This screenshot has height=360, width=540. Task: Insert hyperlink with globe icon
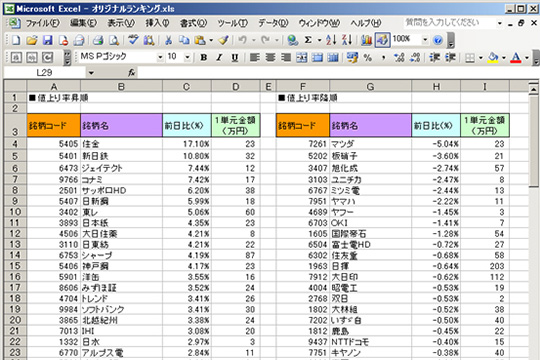[293, 40]
